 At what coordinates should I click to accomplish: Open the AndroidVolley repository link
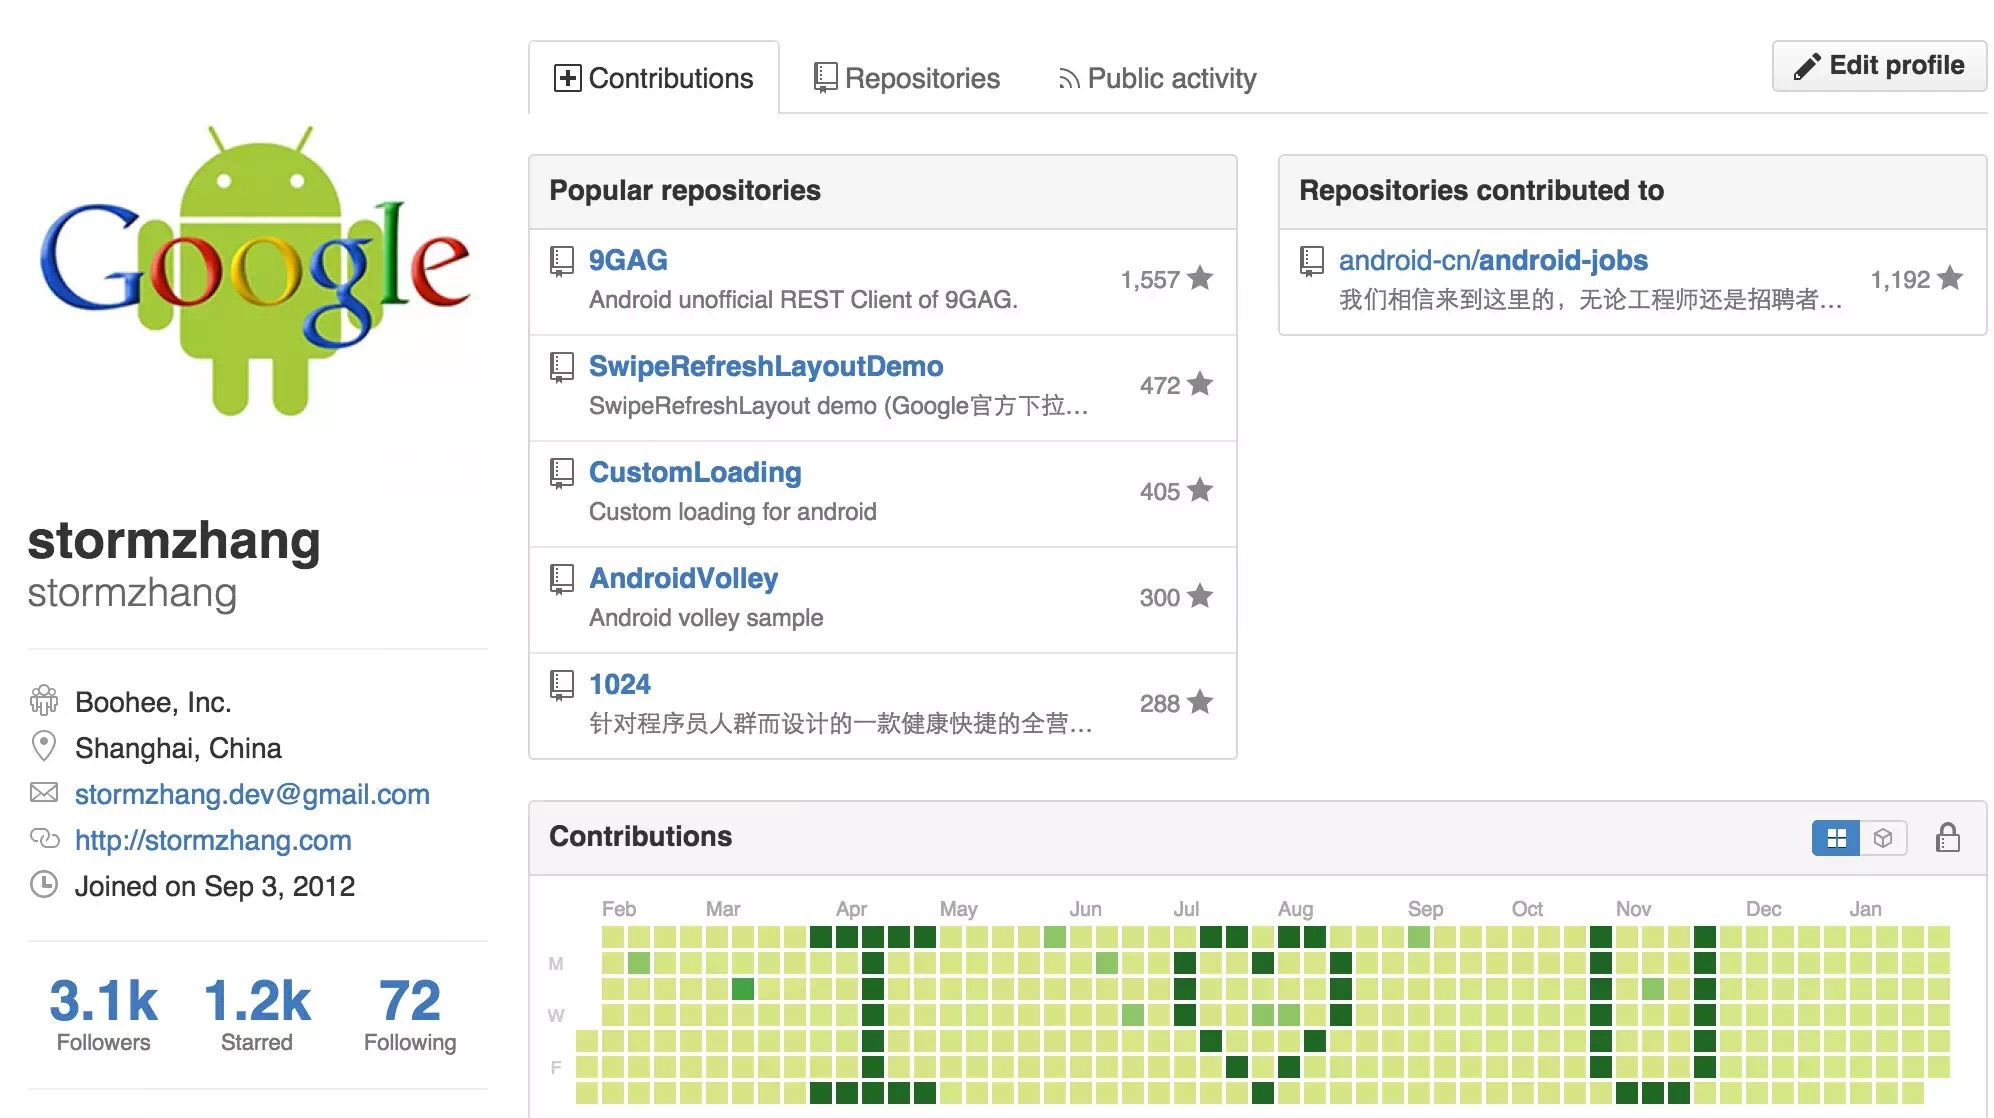coord(683,578)
